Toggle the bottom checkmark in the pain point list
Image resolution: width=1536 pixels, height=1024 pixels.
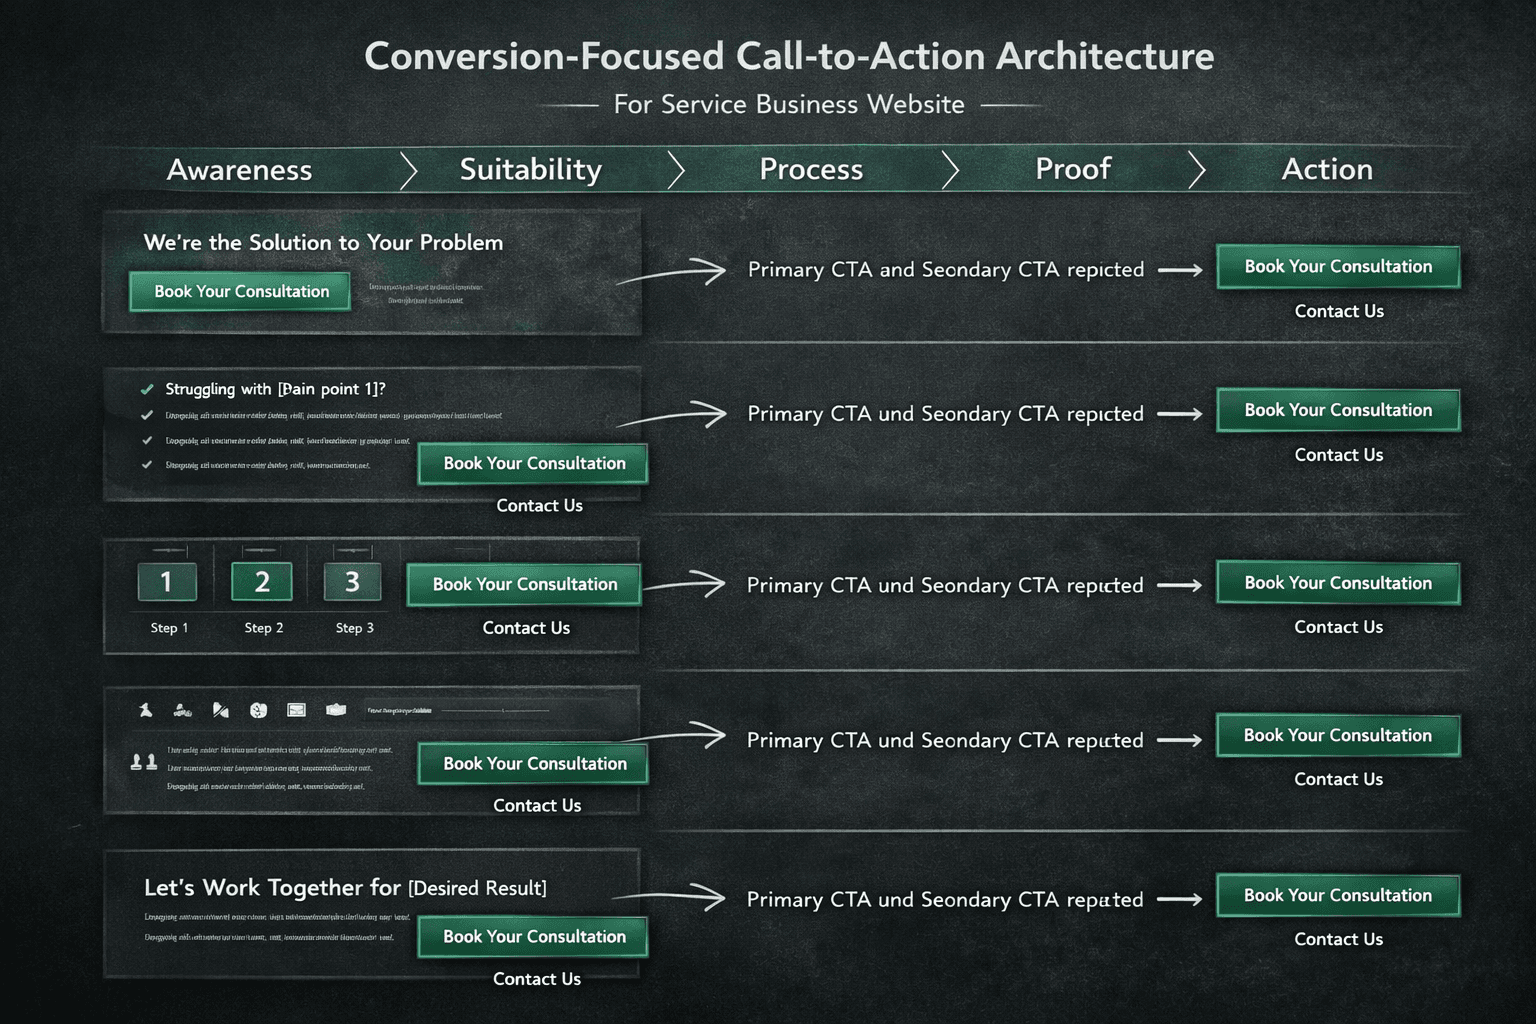pos(147,465)
